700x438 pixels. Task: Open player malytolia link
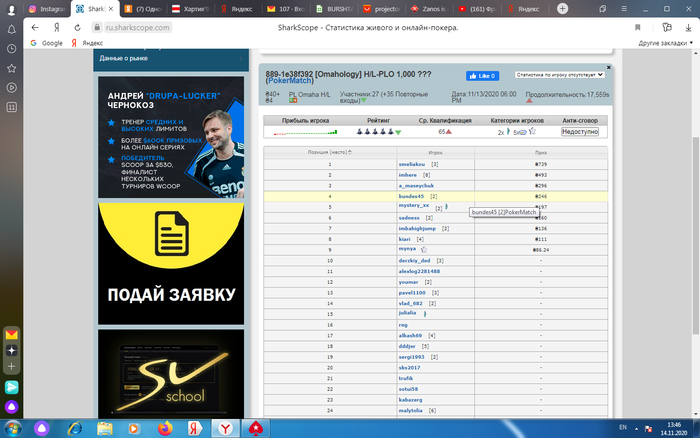(410, 411)
